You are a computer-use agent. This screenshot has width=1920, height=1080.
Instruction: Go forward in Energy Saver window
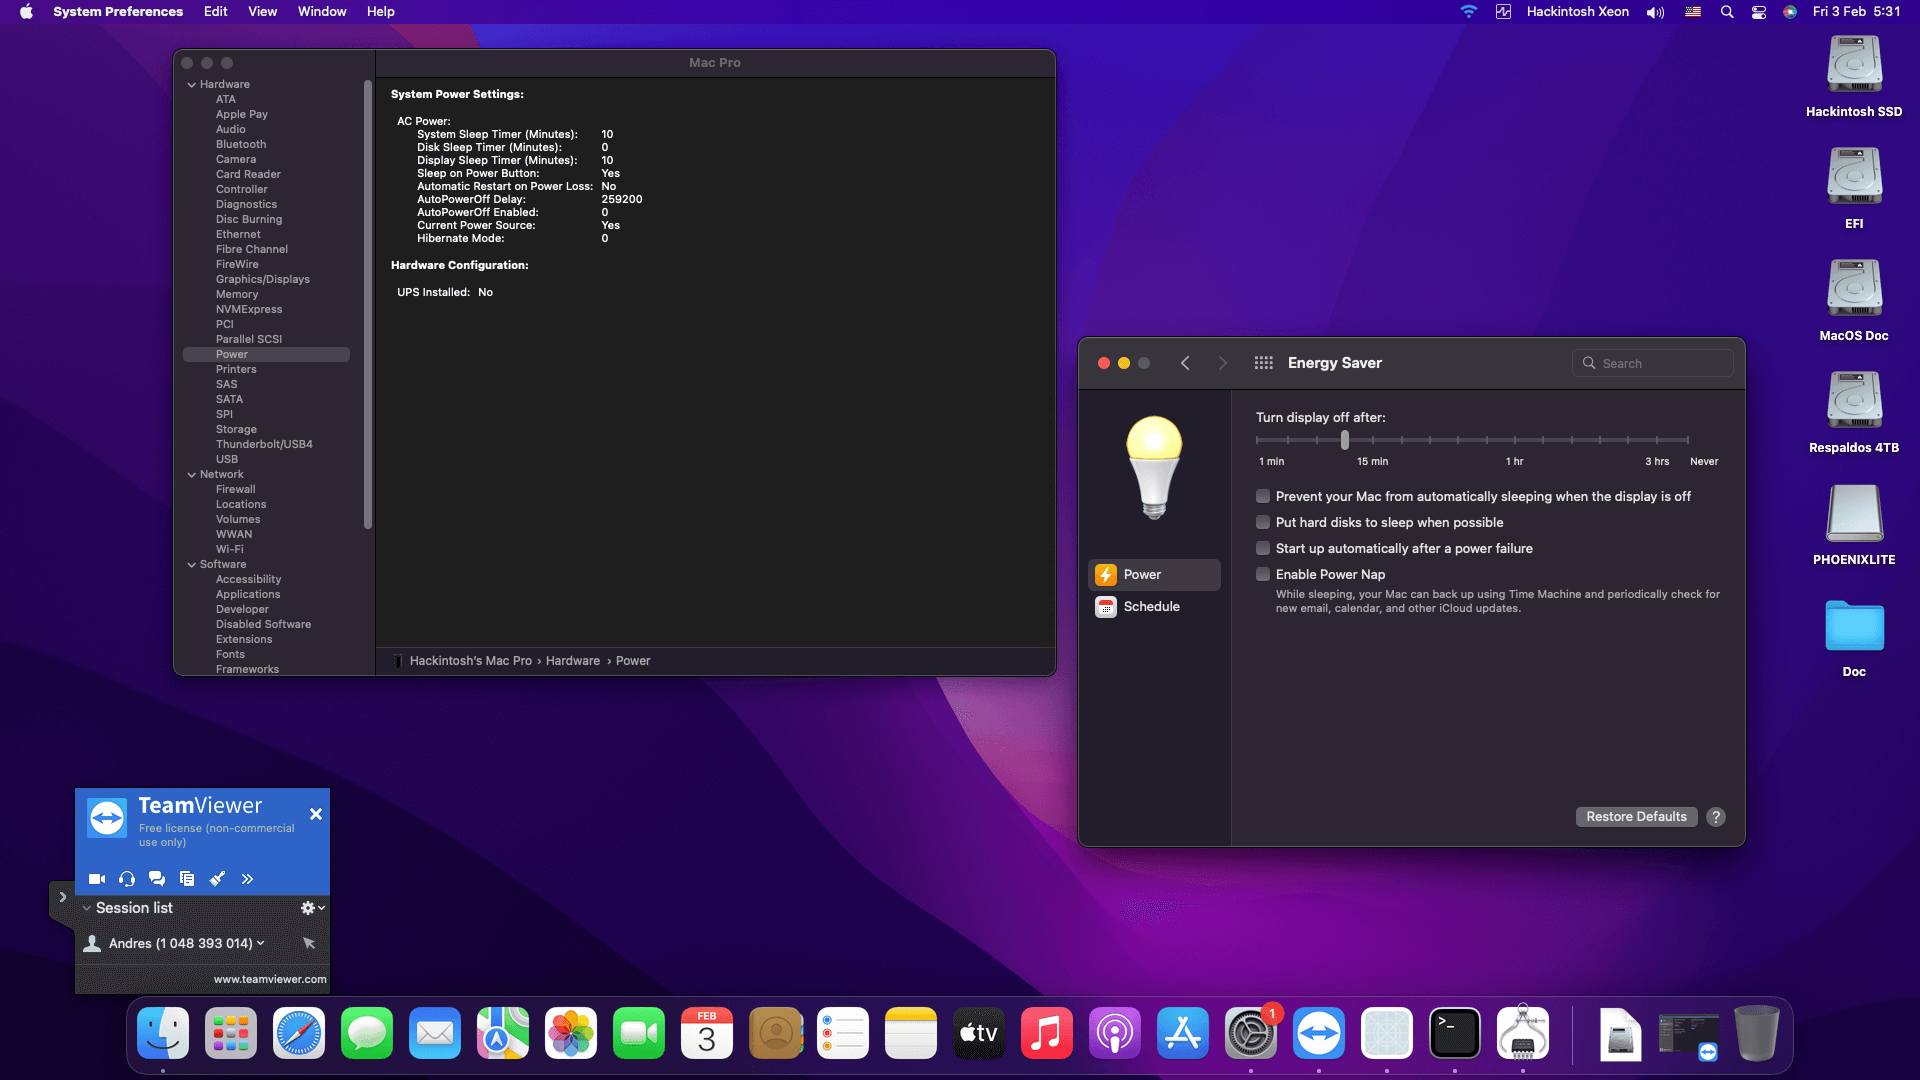click(x=1222, y=363)
